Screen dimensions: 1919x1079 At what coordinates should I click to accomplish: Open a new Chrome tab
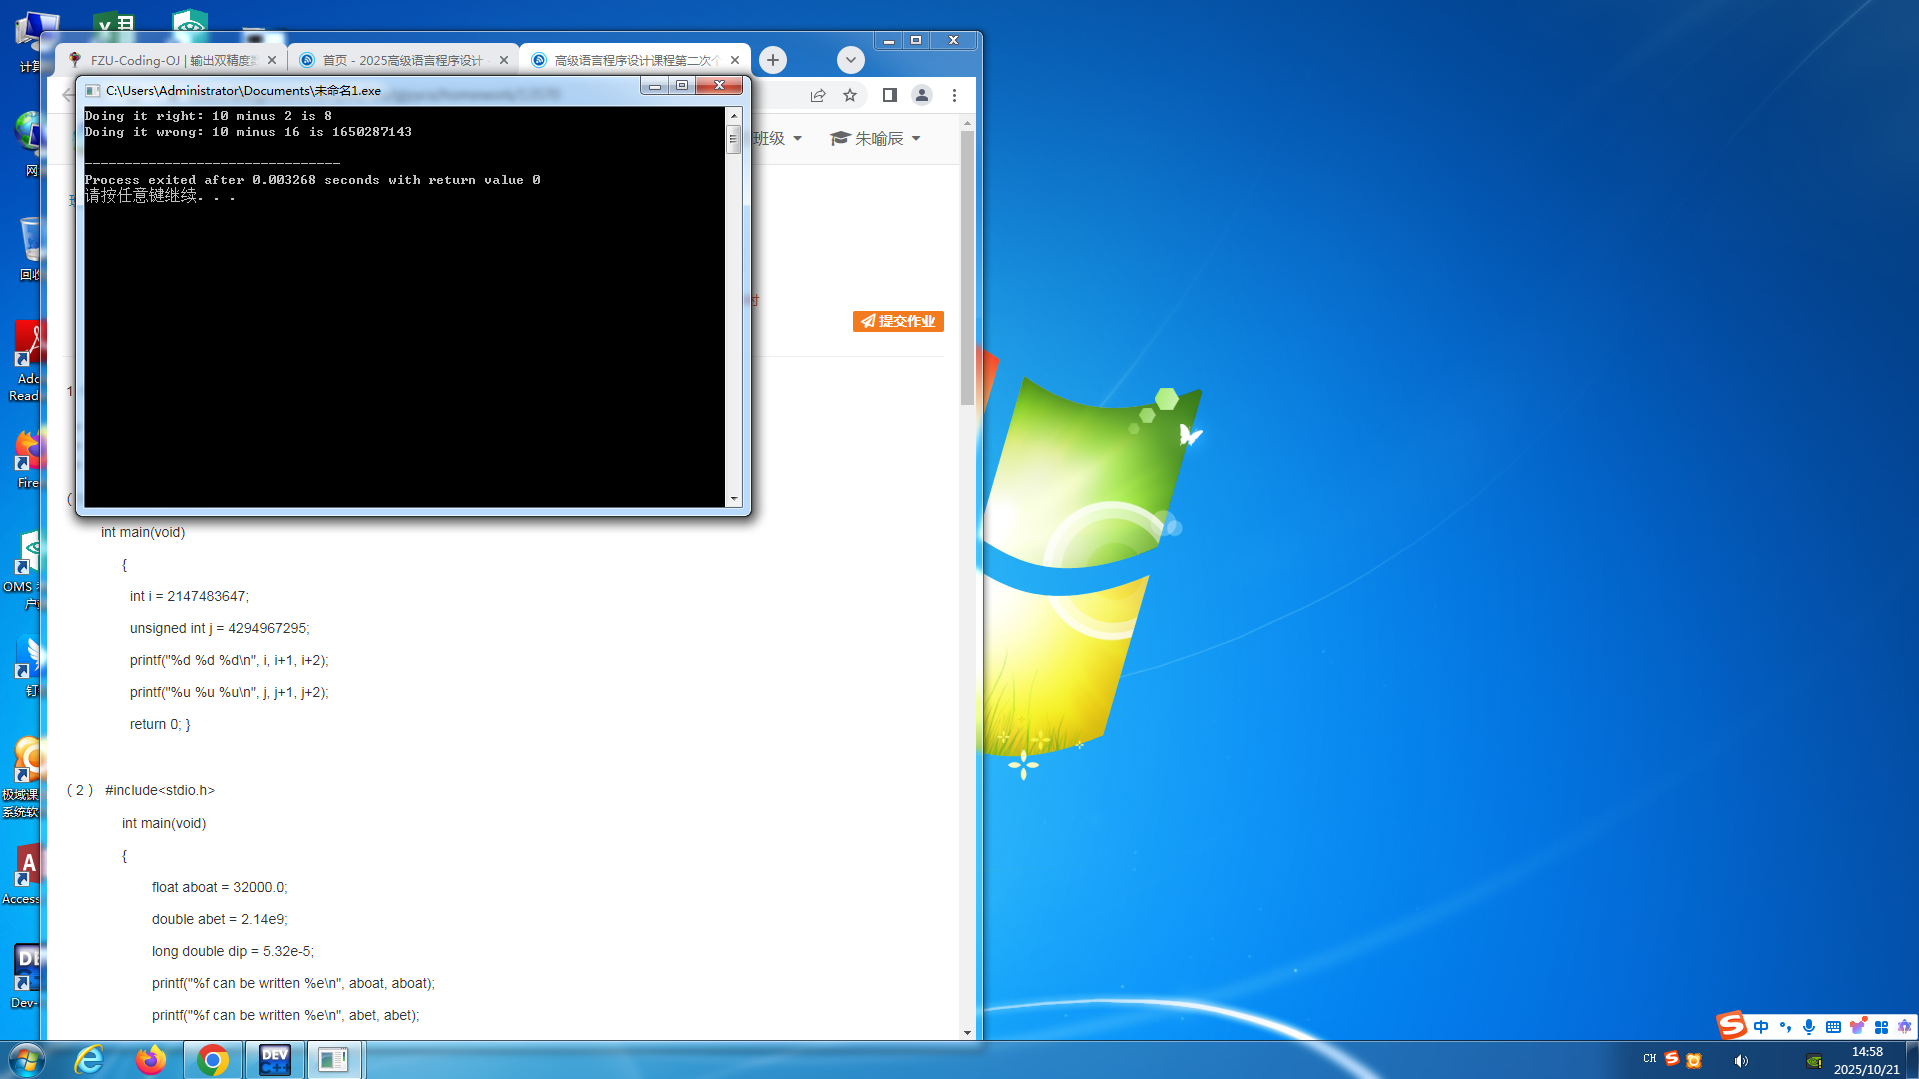[773, 60]
